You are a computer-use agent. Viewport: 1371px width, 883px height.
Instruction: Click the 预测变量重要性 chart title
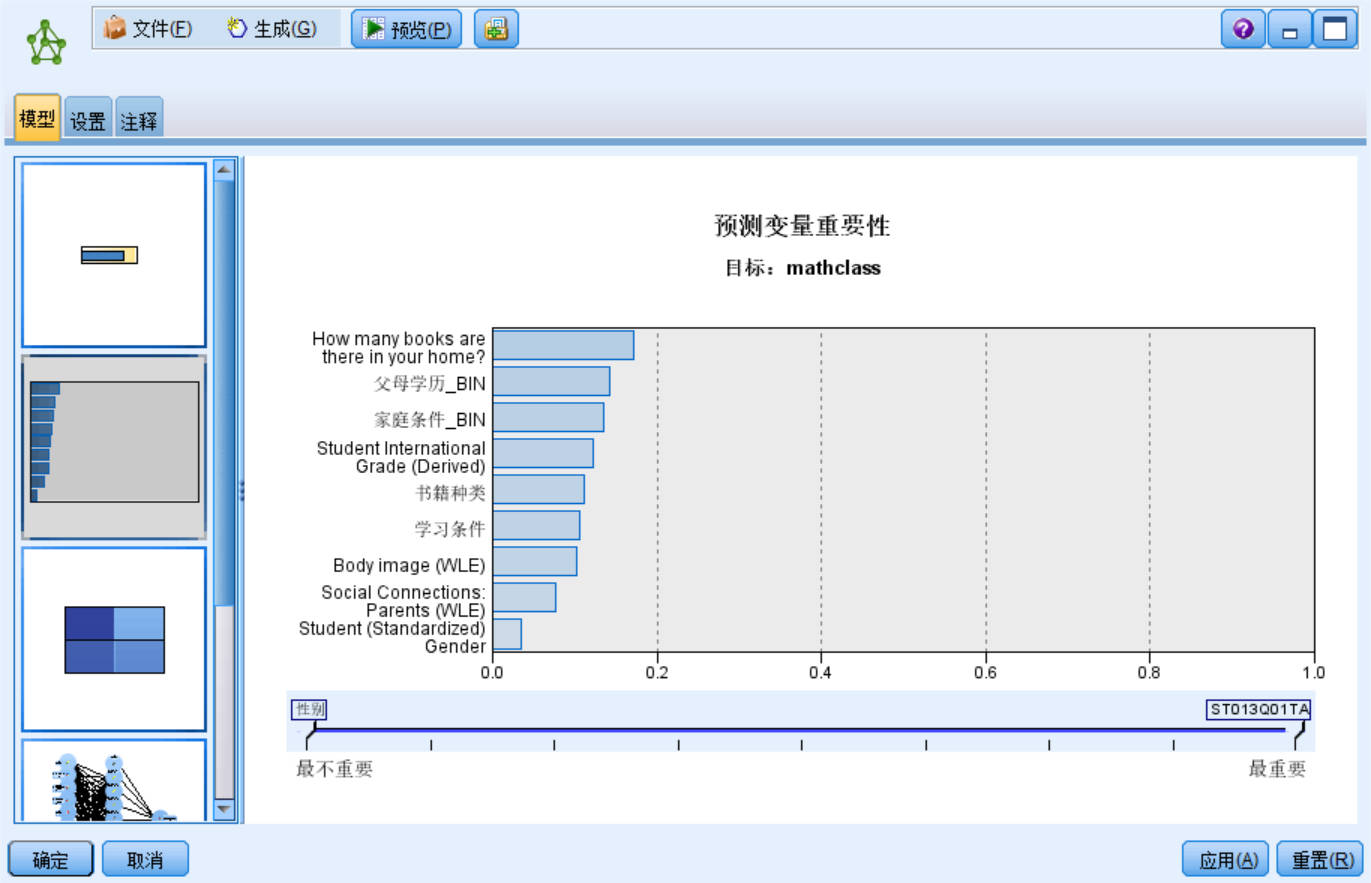tap(802, 226)
